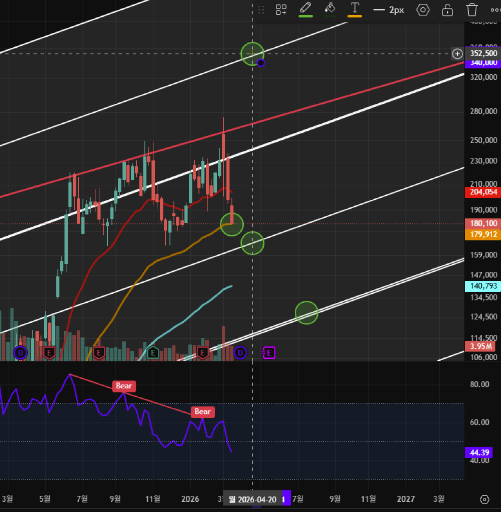Click the 80.00 RSI axis label
501x512 pixels.
pyautogui.click(x=479, y=384)
